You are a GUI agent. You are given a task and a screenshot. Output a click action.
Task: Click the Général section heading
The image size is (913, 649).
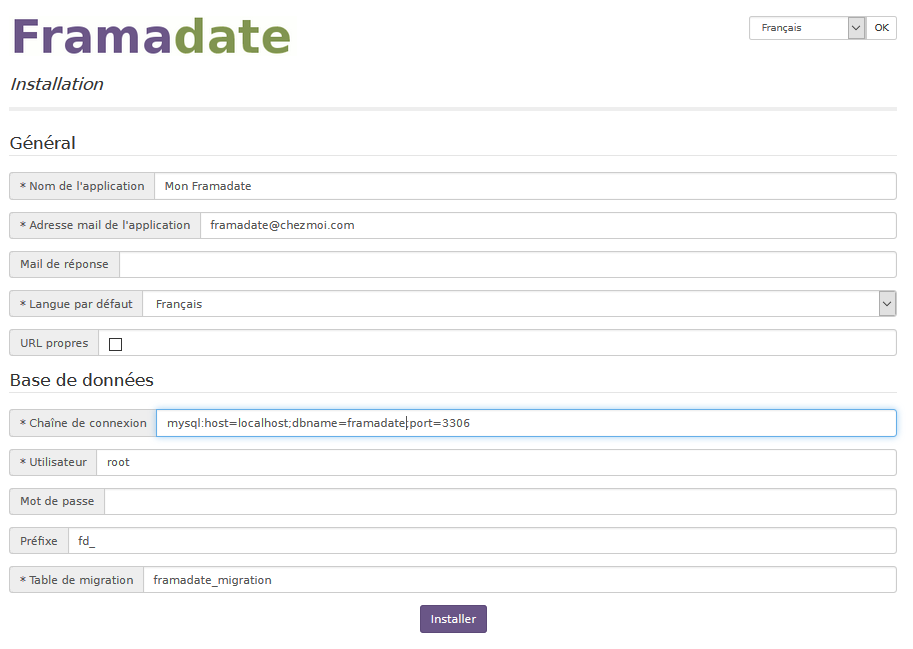coord(43,143)
